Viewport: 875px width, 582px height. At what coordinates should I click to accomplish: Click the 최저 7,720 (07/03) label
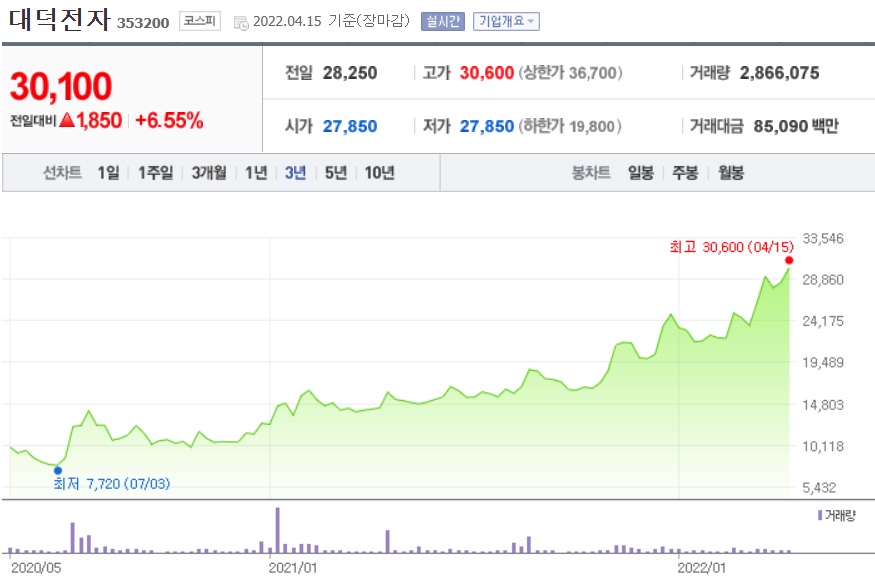(112, 484)
